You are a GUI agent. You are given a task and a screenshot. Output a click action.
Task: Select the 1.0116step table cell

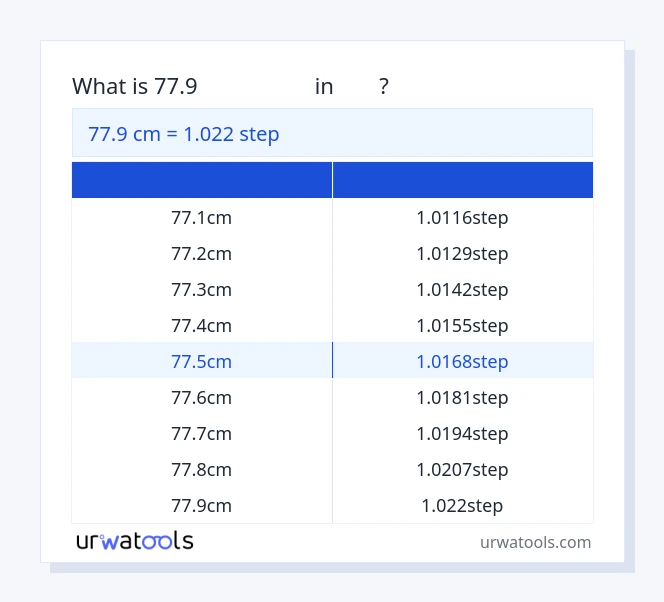[x=462, y=217]
